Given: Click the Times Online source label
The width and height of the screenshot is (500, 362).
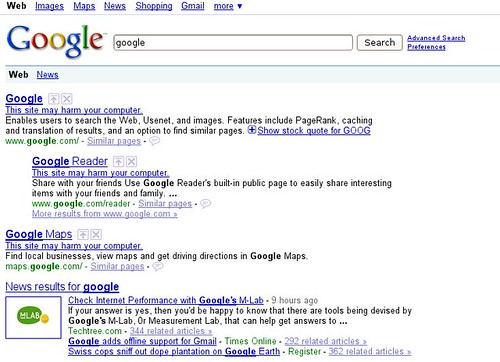Looking at the screenshot, I should click(x=250, y=341).
